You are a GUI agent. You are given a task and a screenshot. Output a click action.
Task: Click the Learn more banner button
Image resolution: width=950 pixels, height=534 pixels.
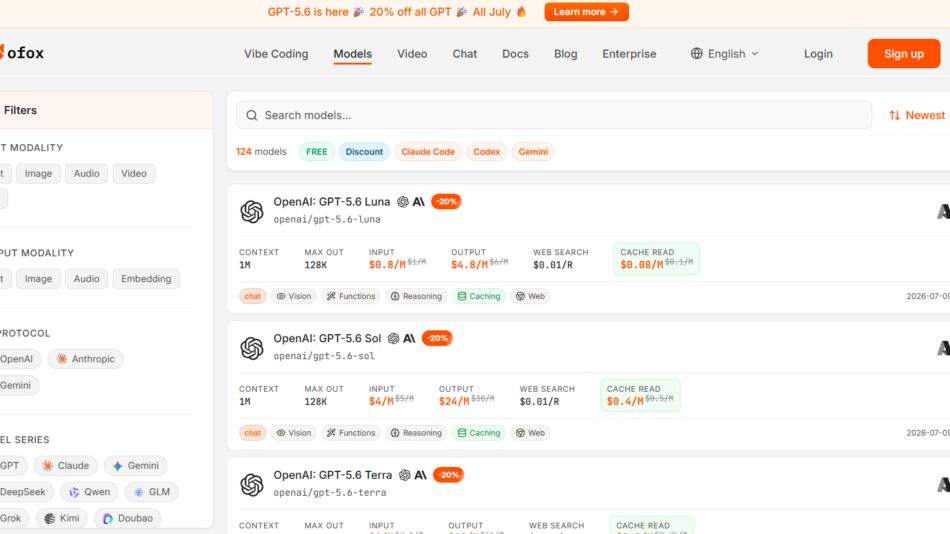[586, 12]
